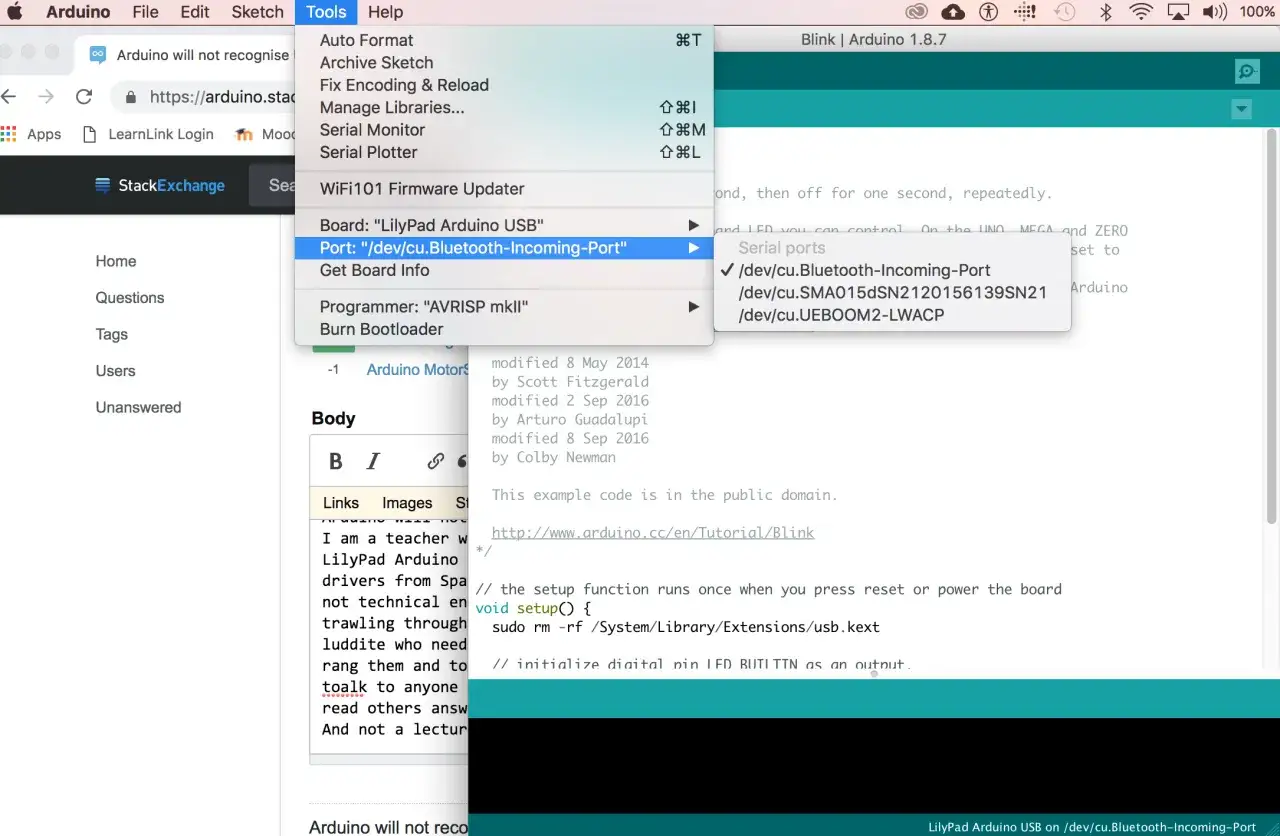Click the 'sudo rm -rf' line in sketch
Image resolution: width=1280 pixels, height=836 pixels.
point(685,627)
